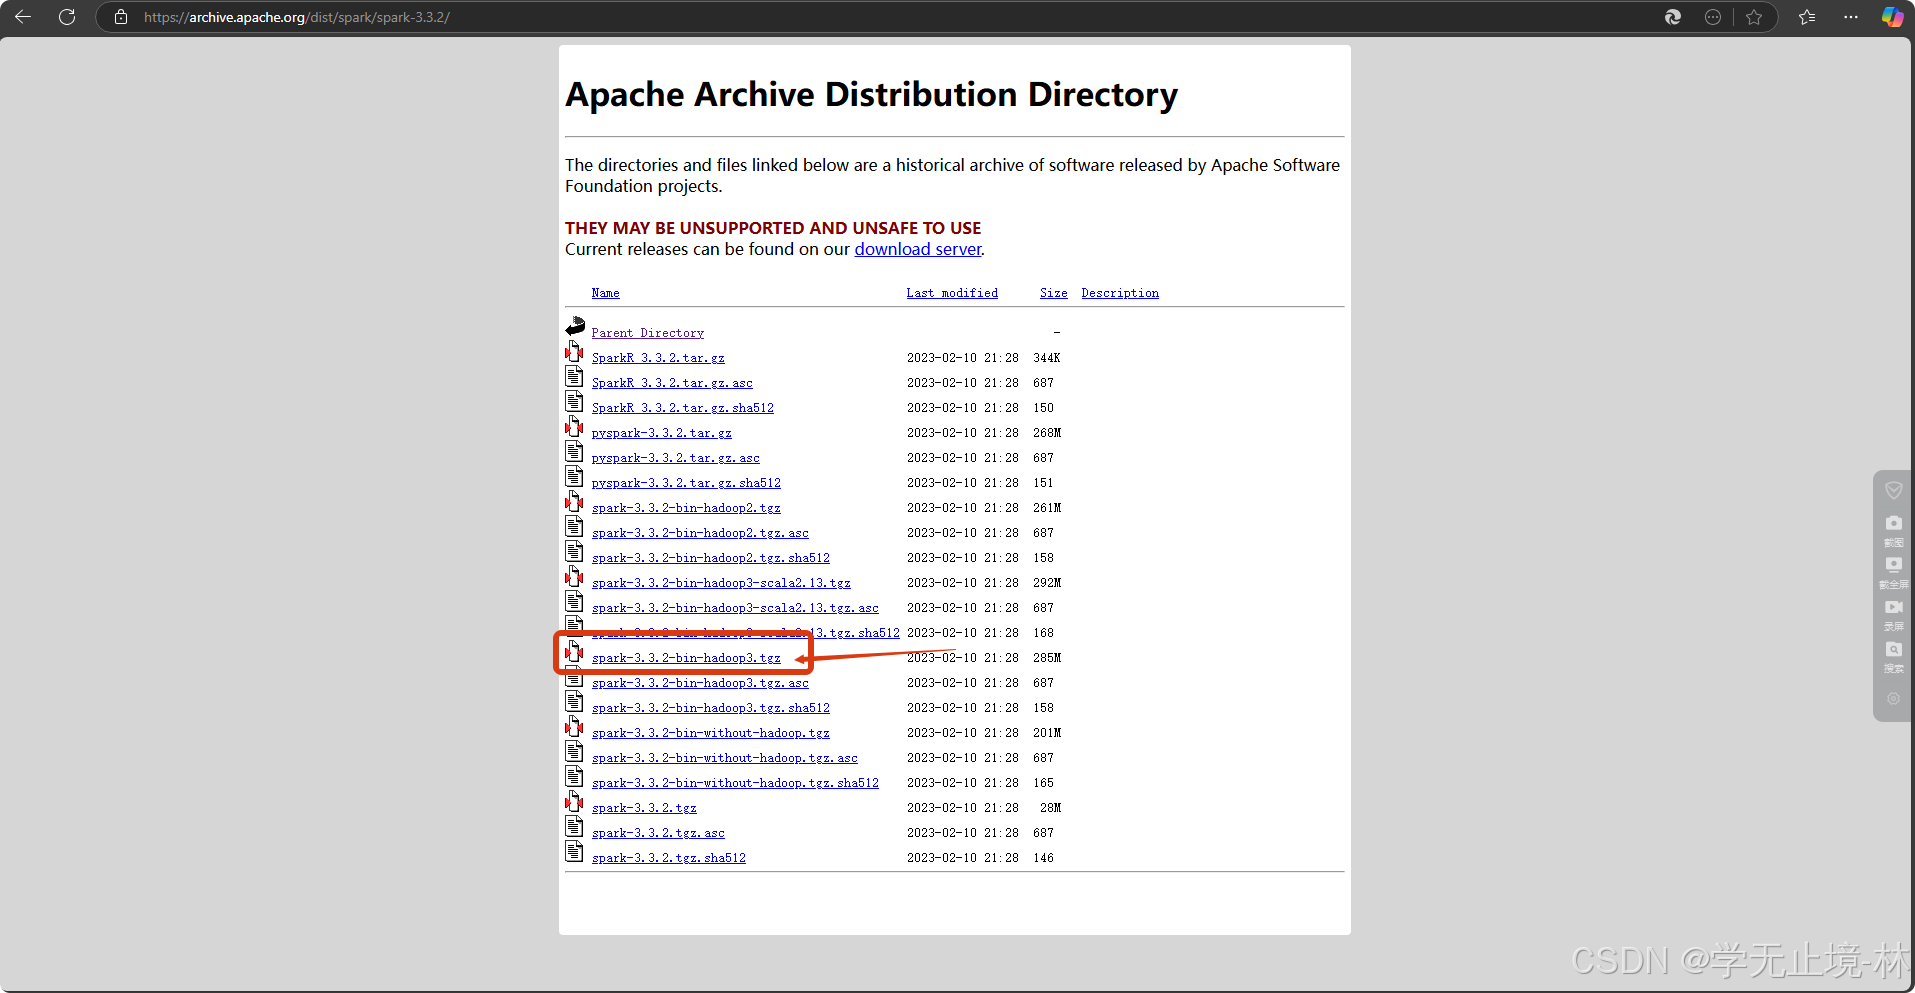Click the Parent Directory back-arrow icon
This screenshot has height=993, width=1915.
575,326
